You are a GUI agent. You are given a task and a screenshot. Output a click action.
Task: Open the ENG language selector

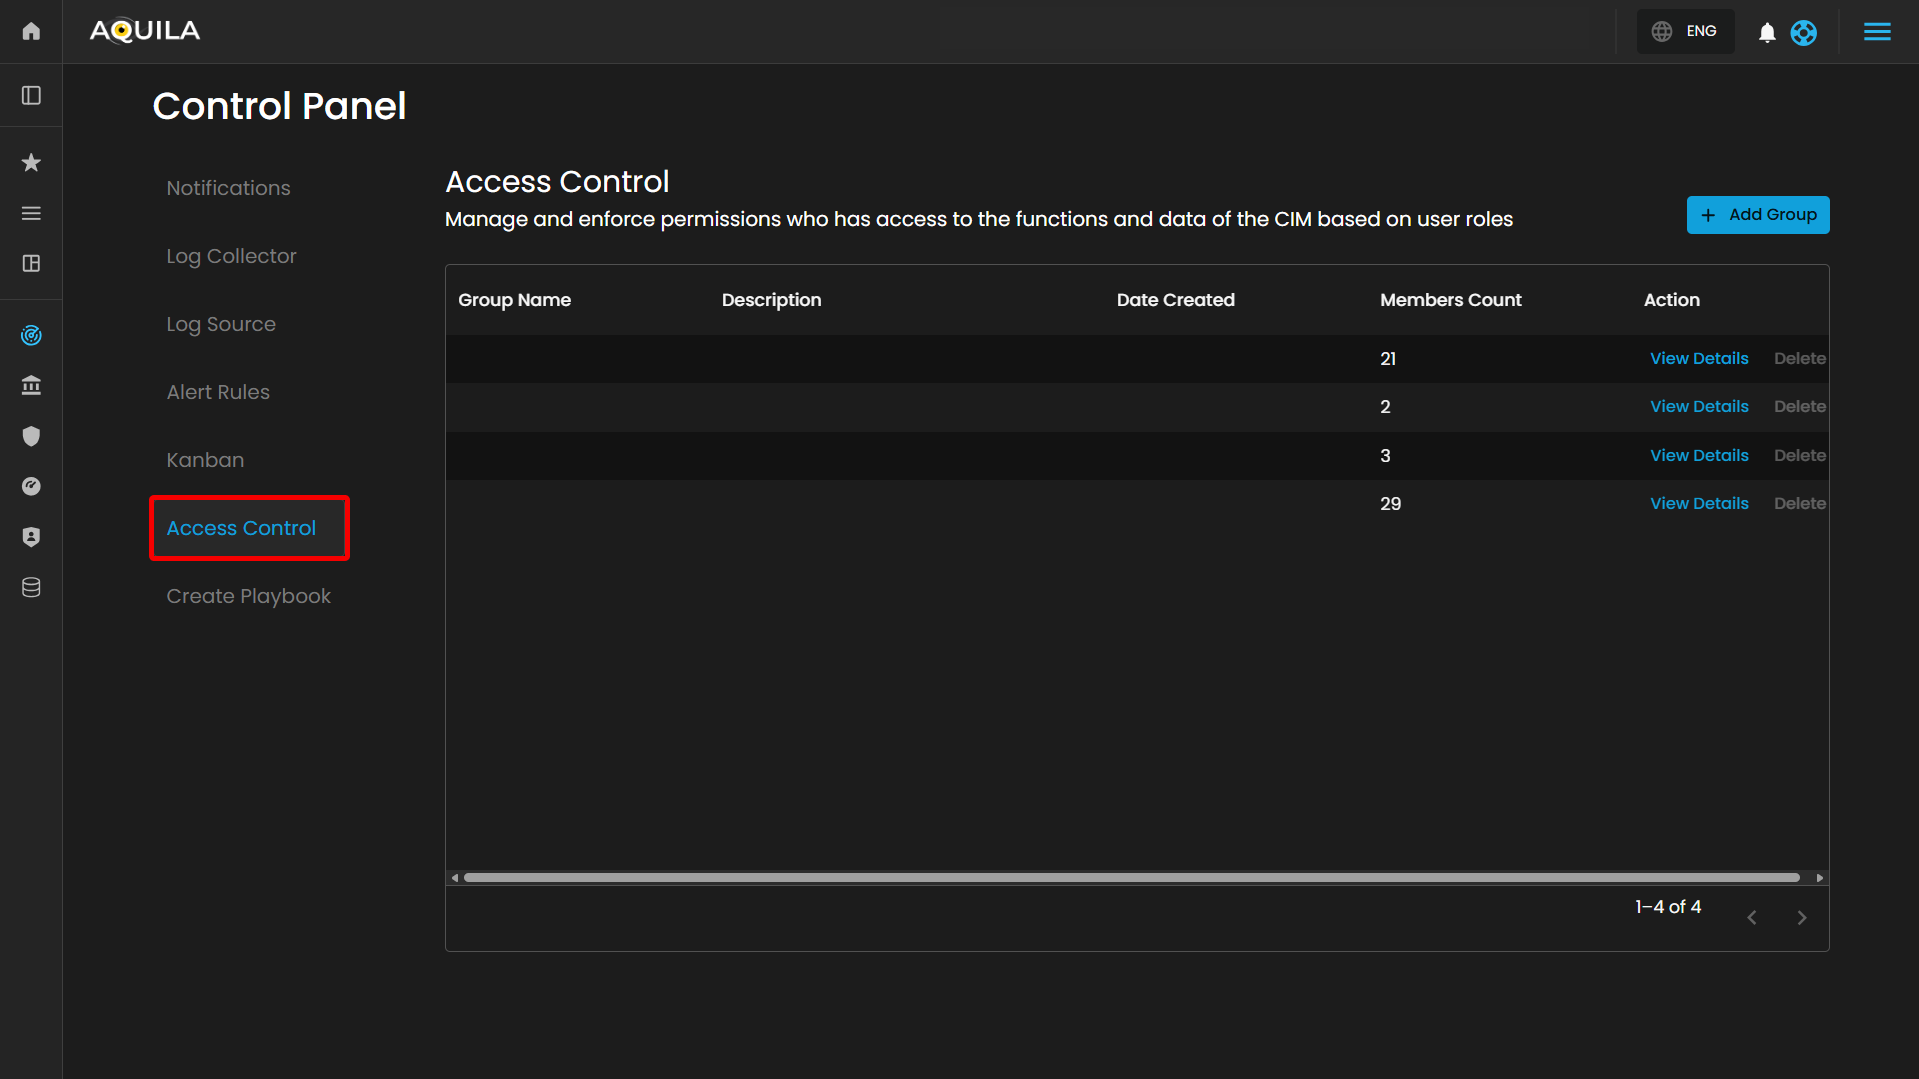(1685, 31)
